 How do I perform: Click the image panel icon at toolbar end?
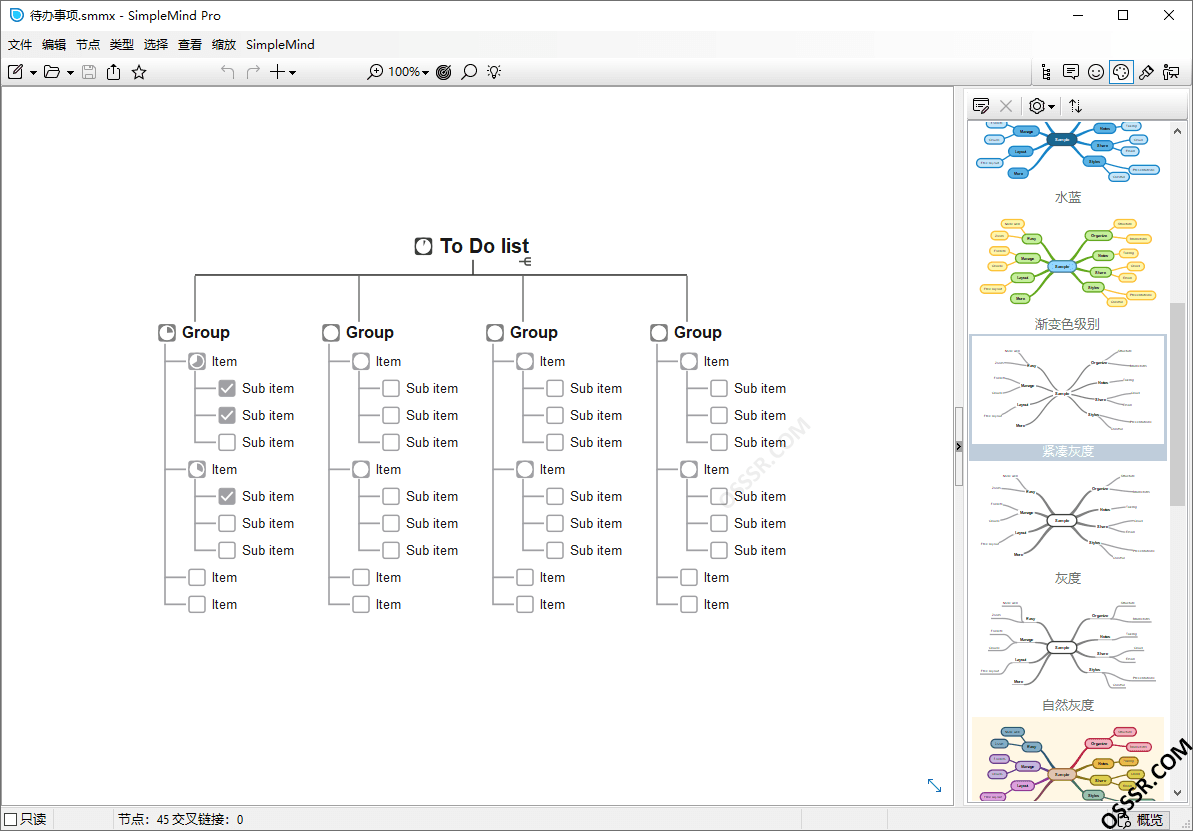1171,72
